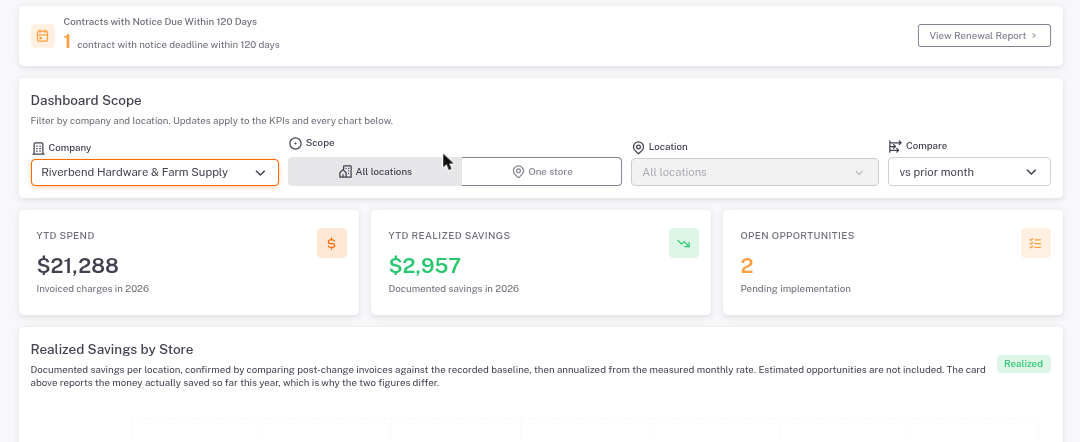Image resolution: width=1080 pixels, height=442 pixels.
Task: Click the map pin icon in One store
Action: pos(519,171)
